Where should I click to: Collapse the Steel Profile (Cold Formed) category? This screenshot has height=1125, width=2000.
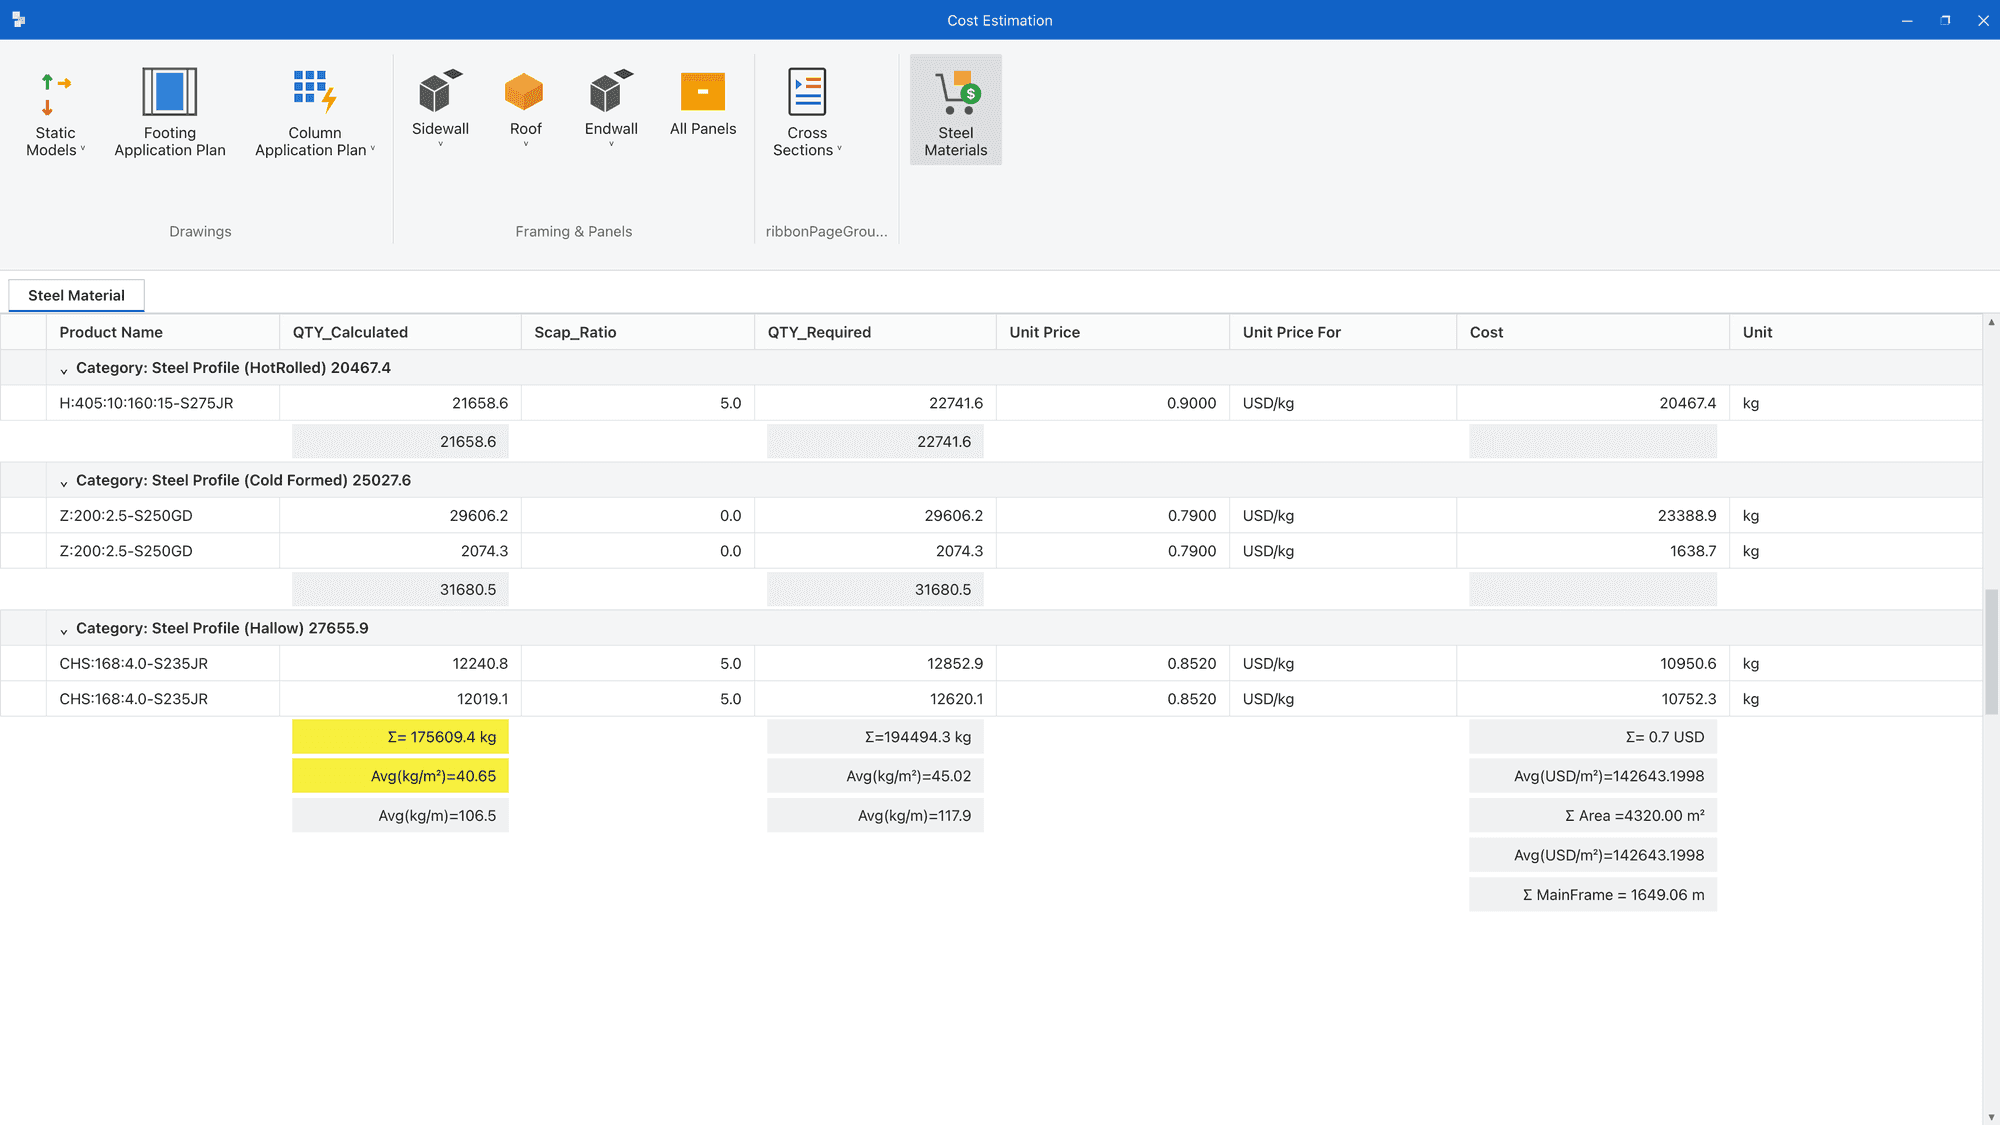64,483
